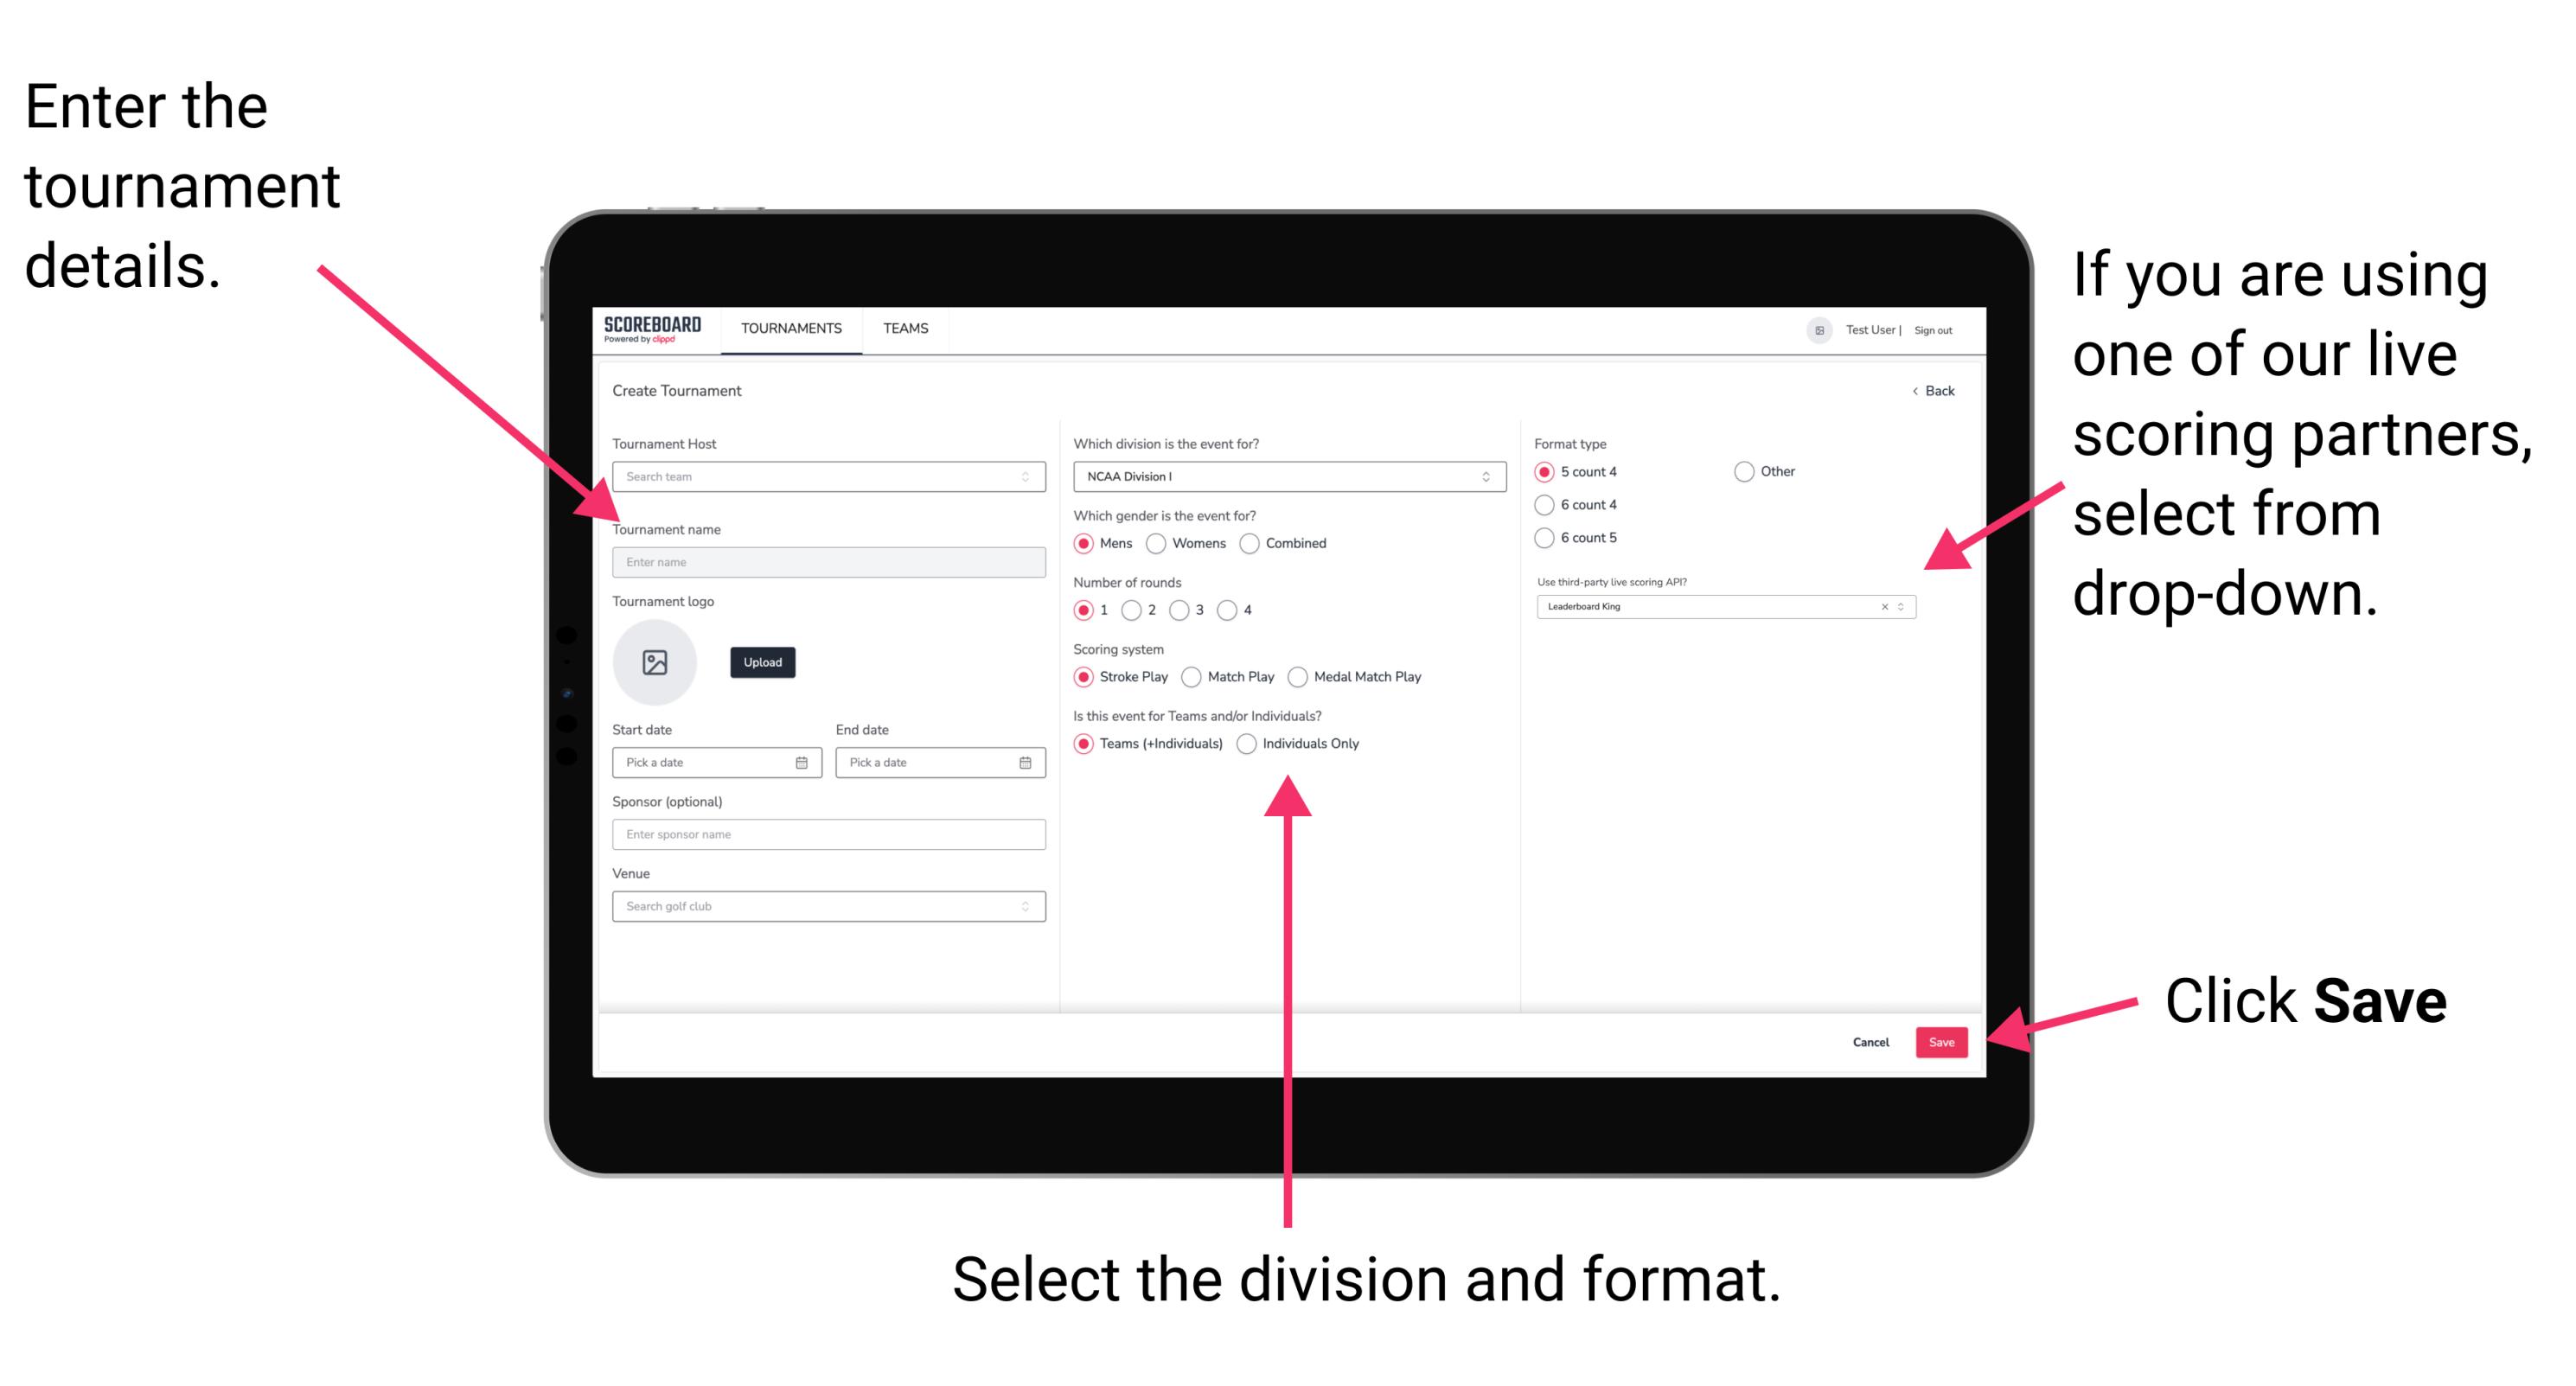Screen dimensions: 2576x1386
Task: Click the venue search dropdown icon
Action: (1024, 906)
